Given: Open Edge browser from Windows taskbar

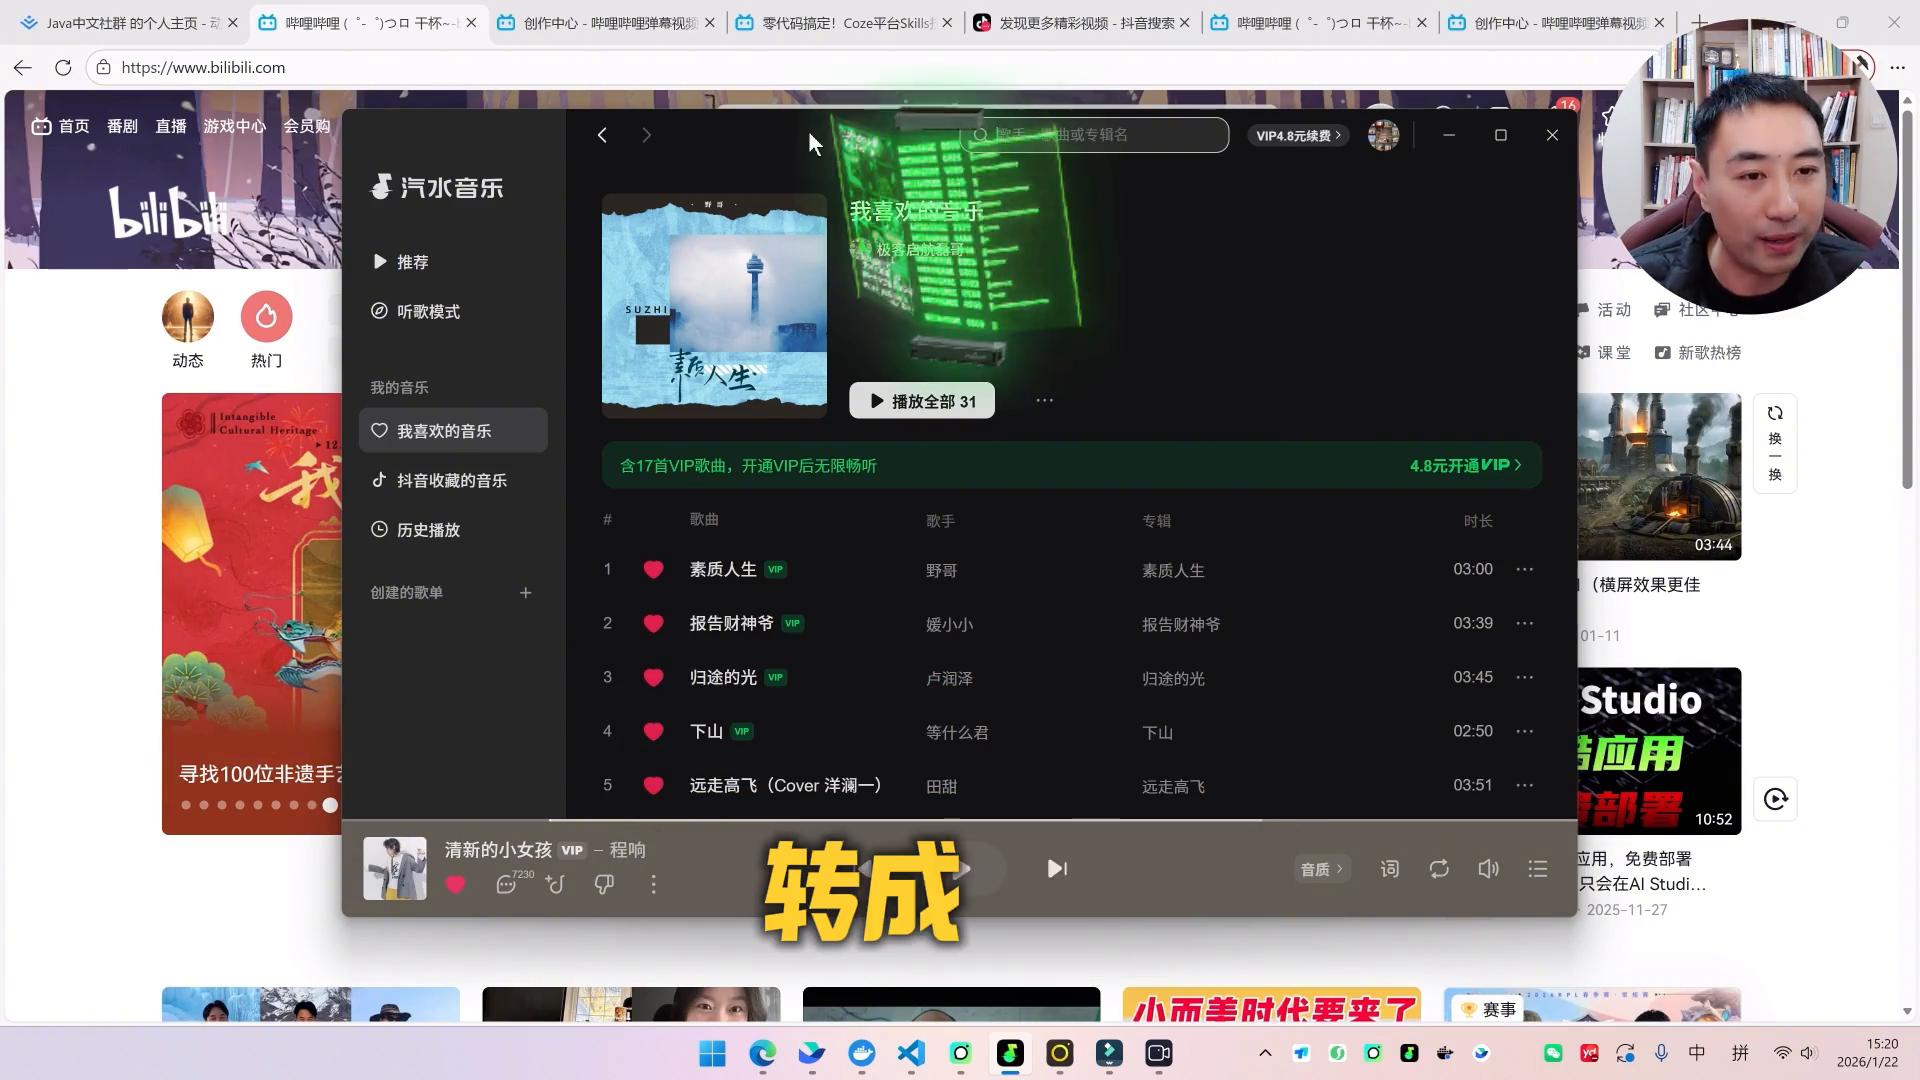Looking at the screenshot, I should click(762, 1053).
